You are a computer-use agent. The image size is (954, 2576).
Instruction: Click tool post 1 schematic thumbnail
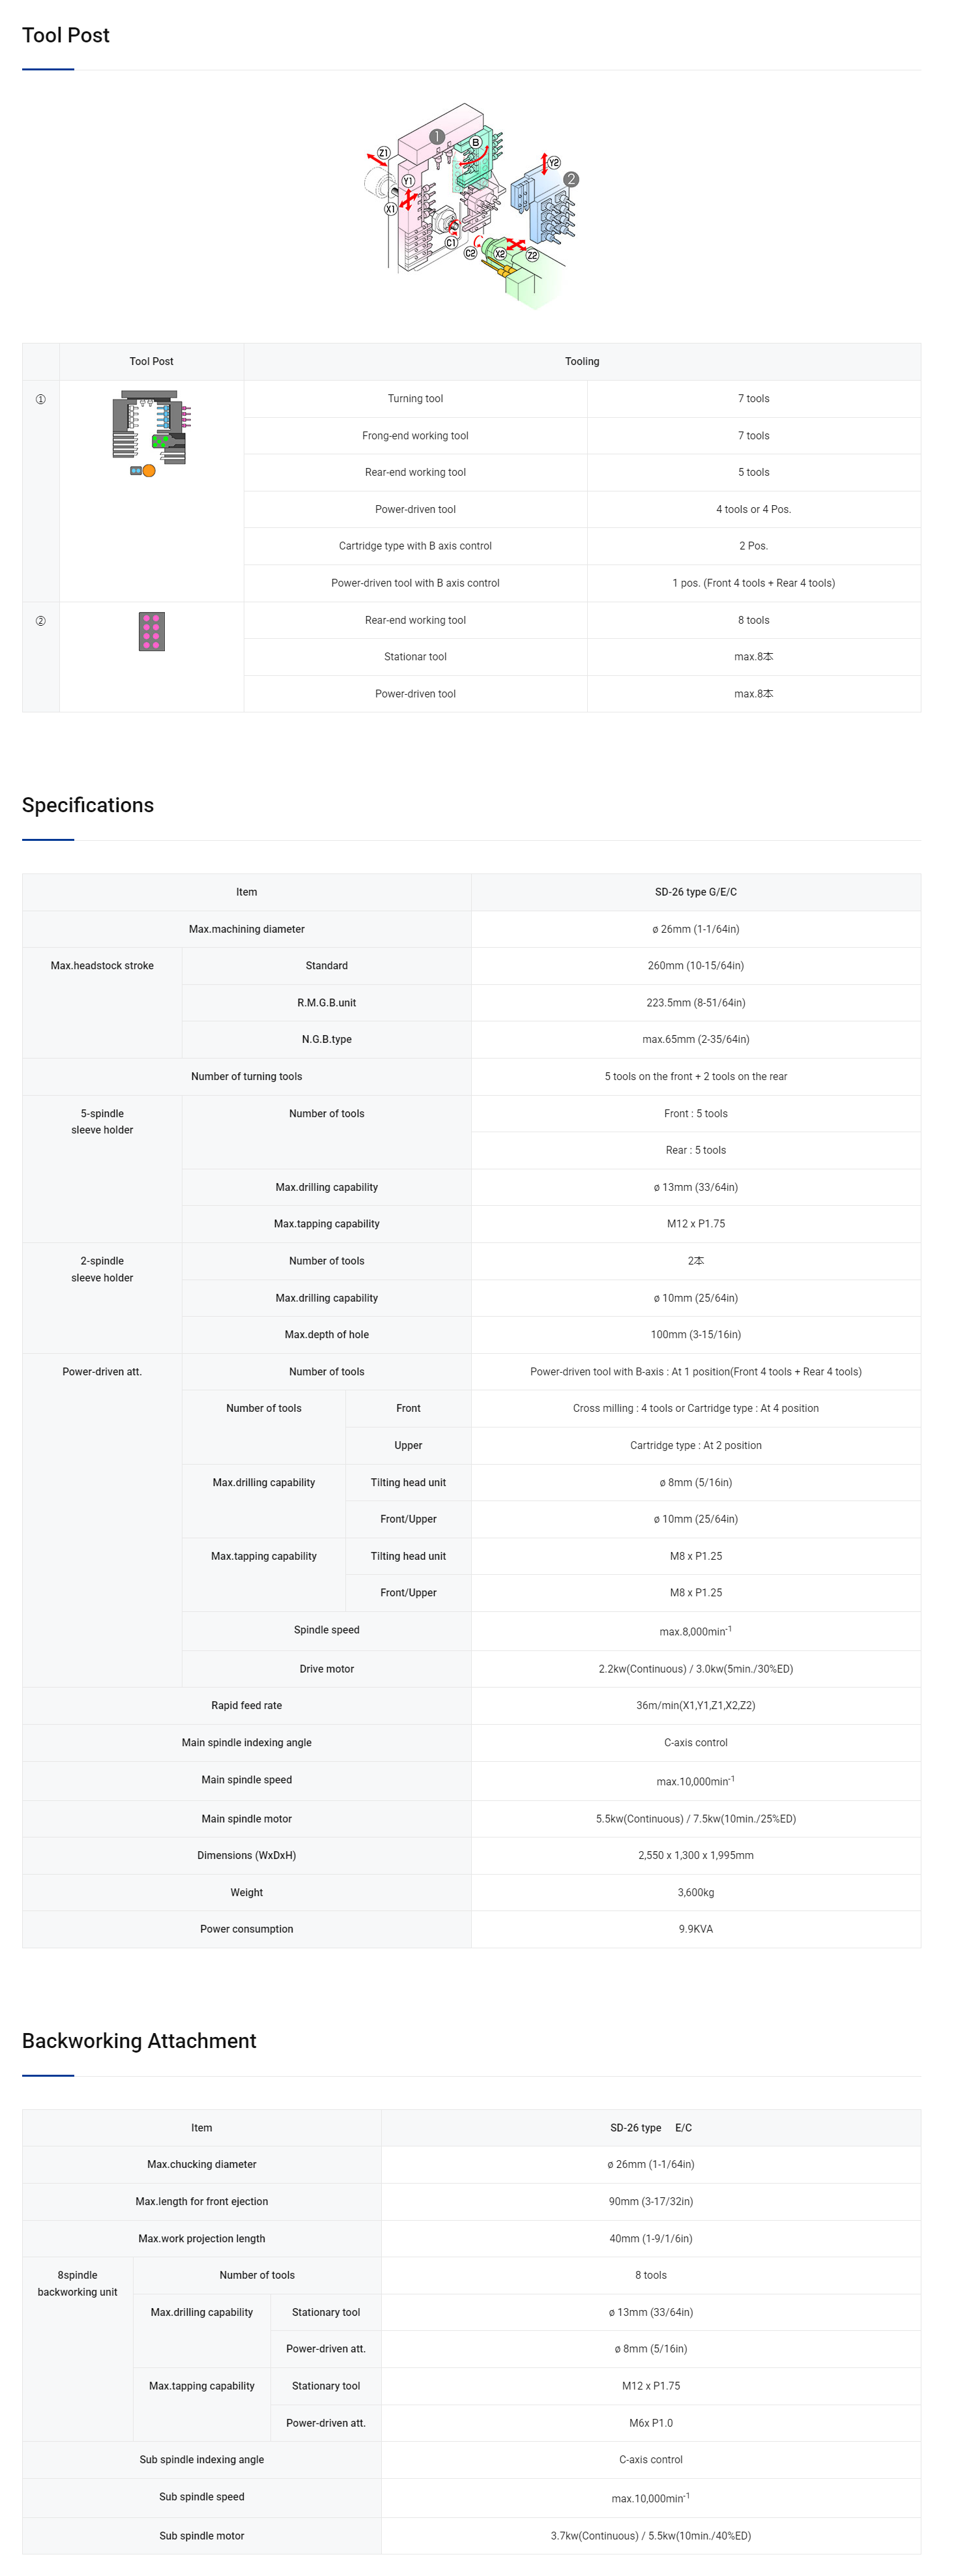coord(151,433)
